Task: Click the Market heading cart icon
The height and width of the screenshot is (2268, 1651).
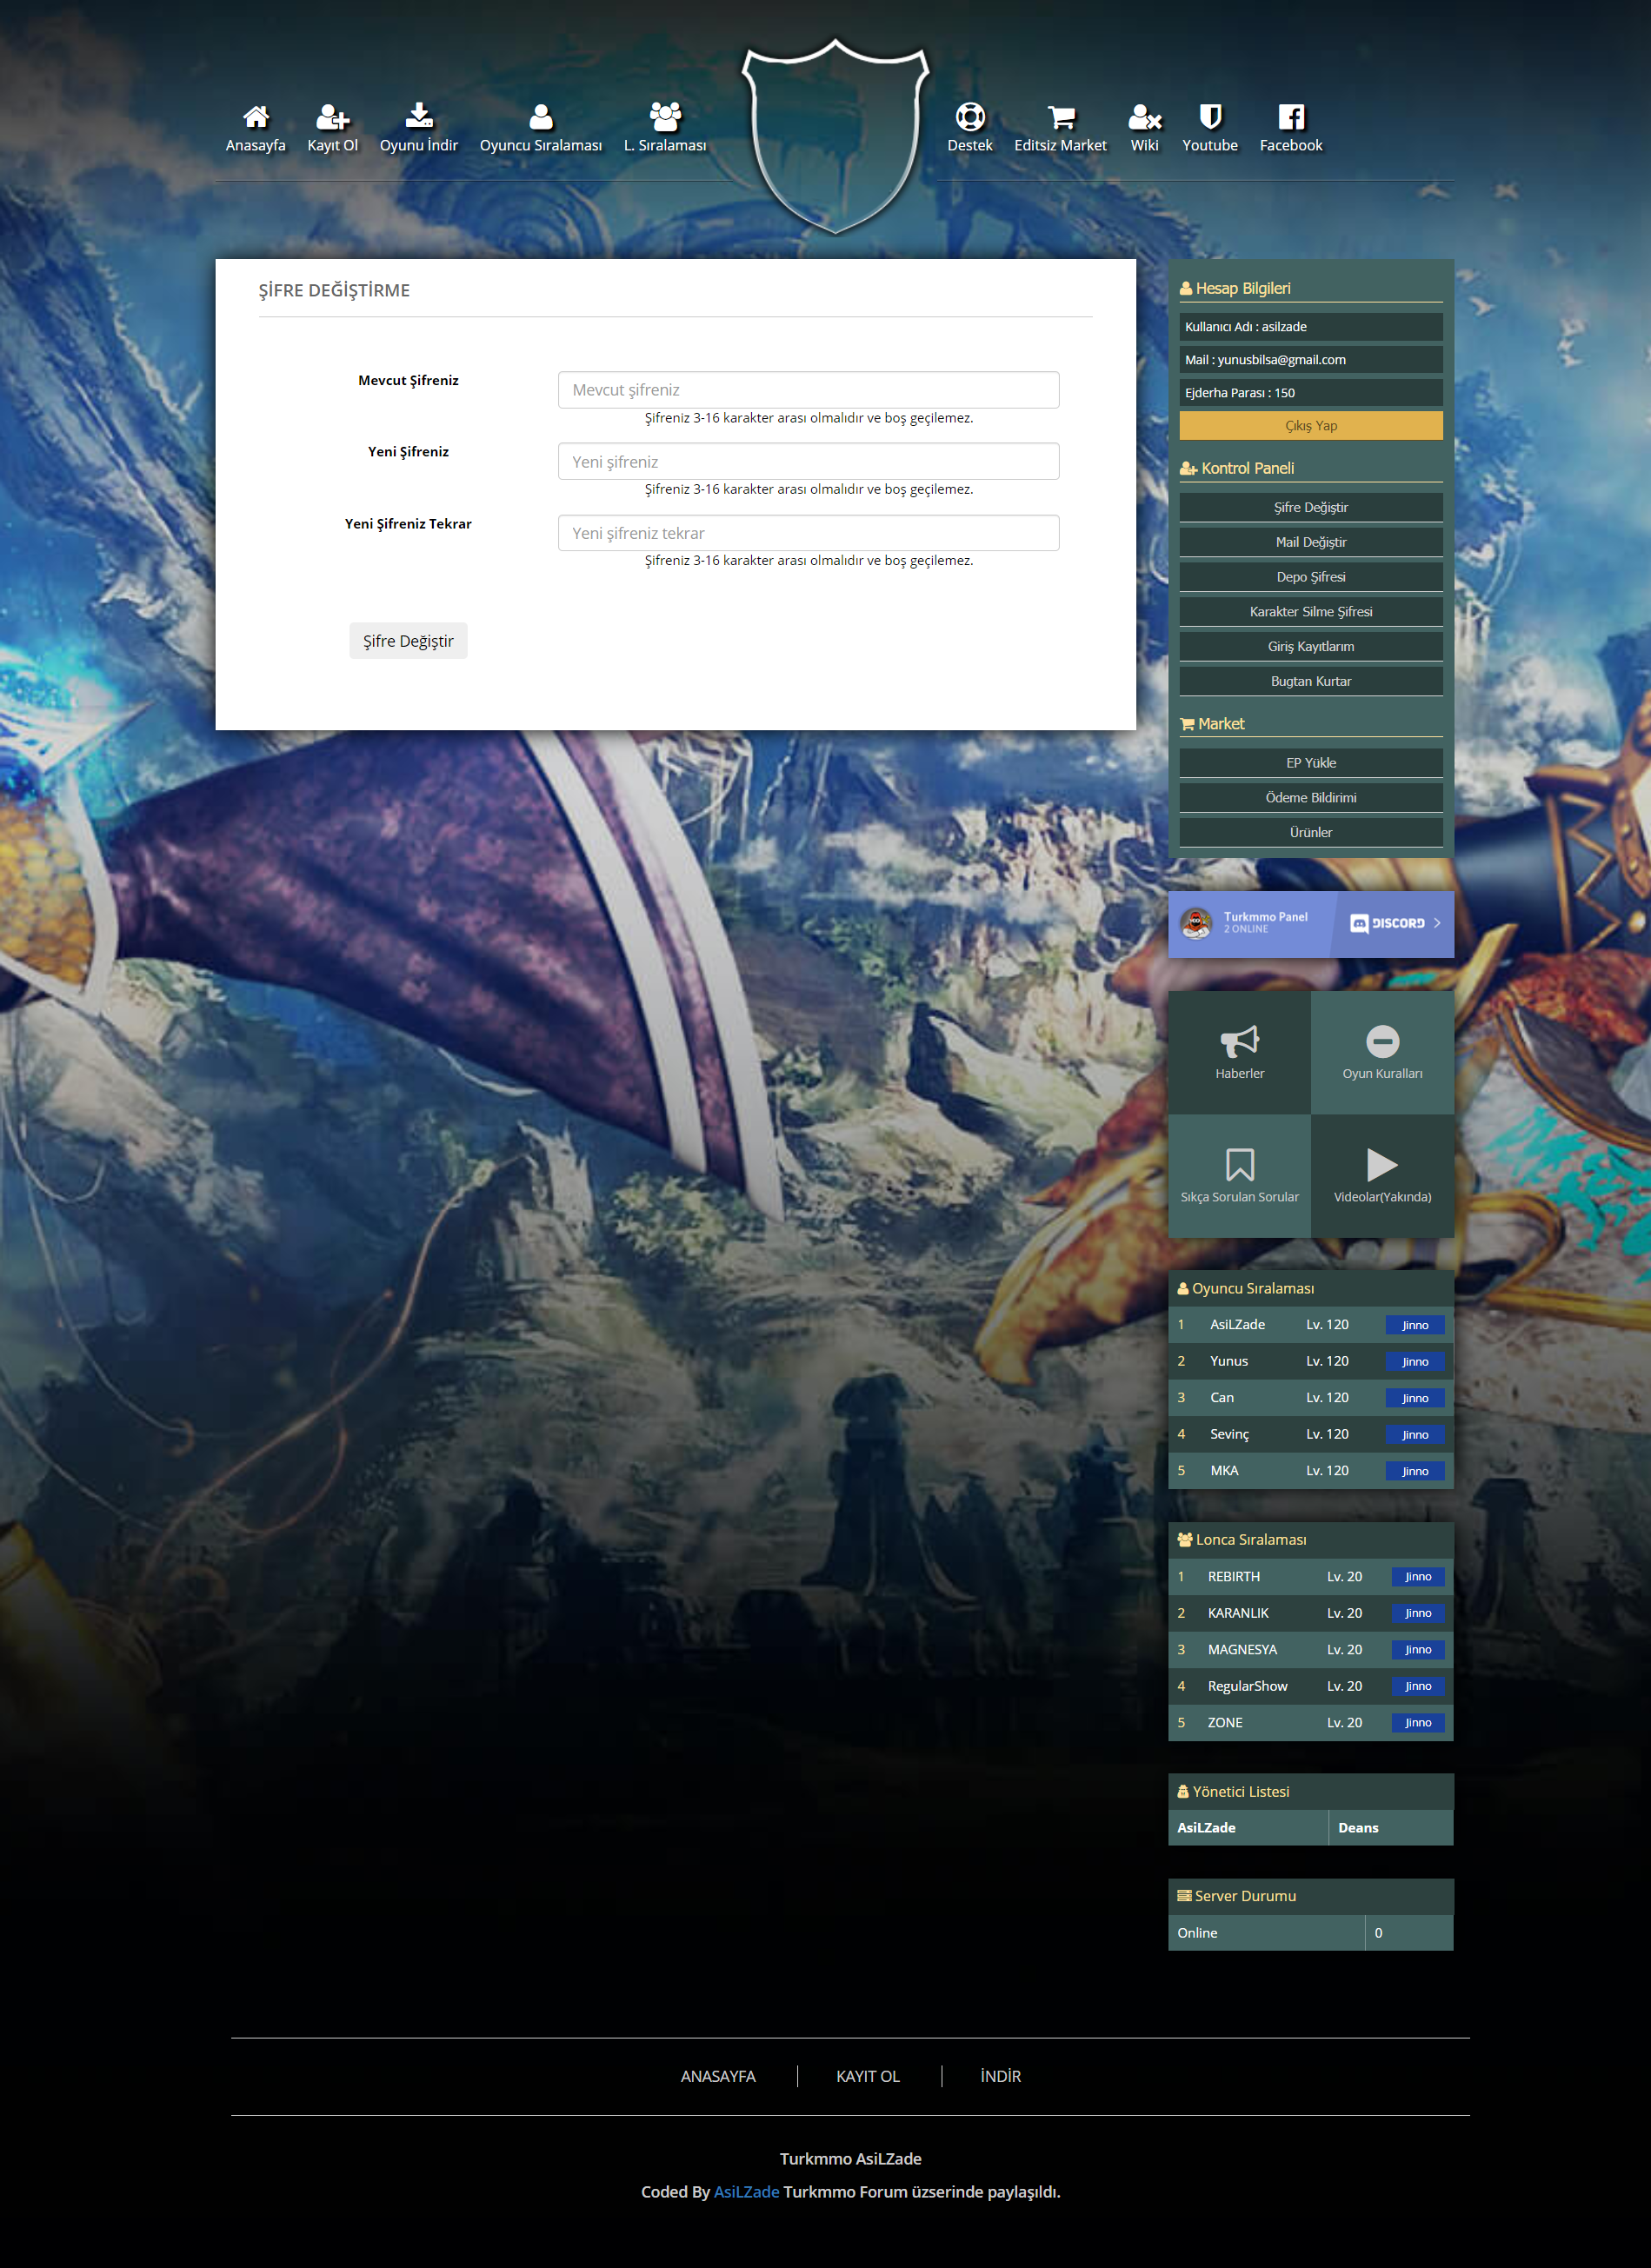Action: [x=1187, y=724]
